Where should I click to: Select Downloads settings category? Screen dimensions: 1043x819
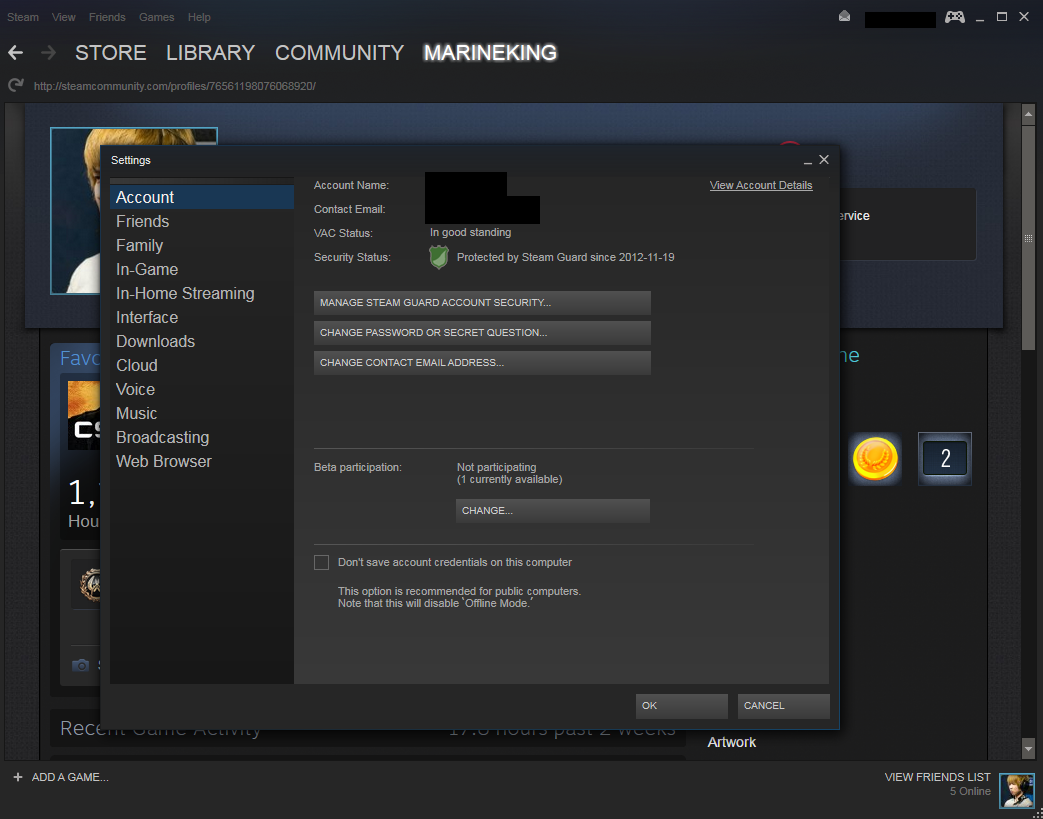coord(202,341)
